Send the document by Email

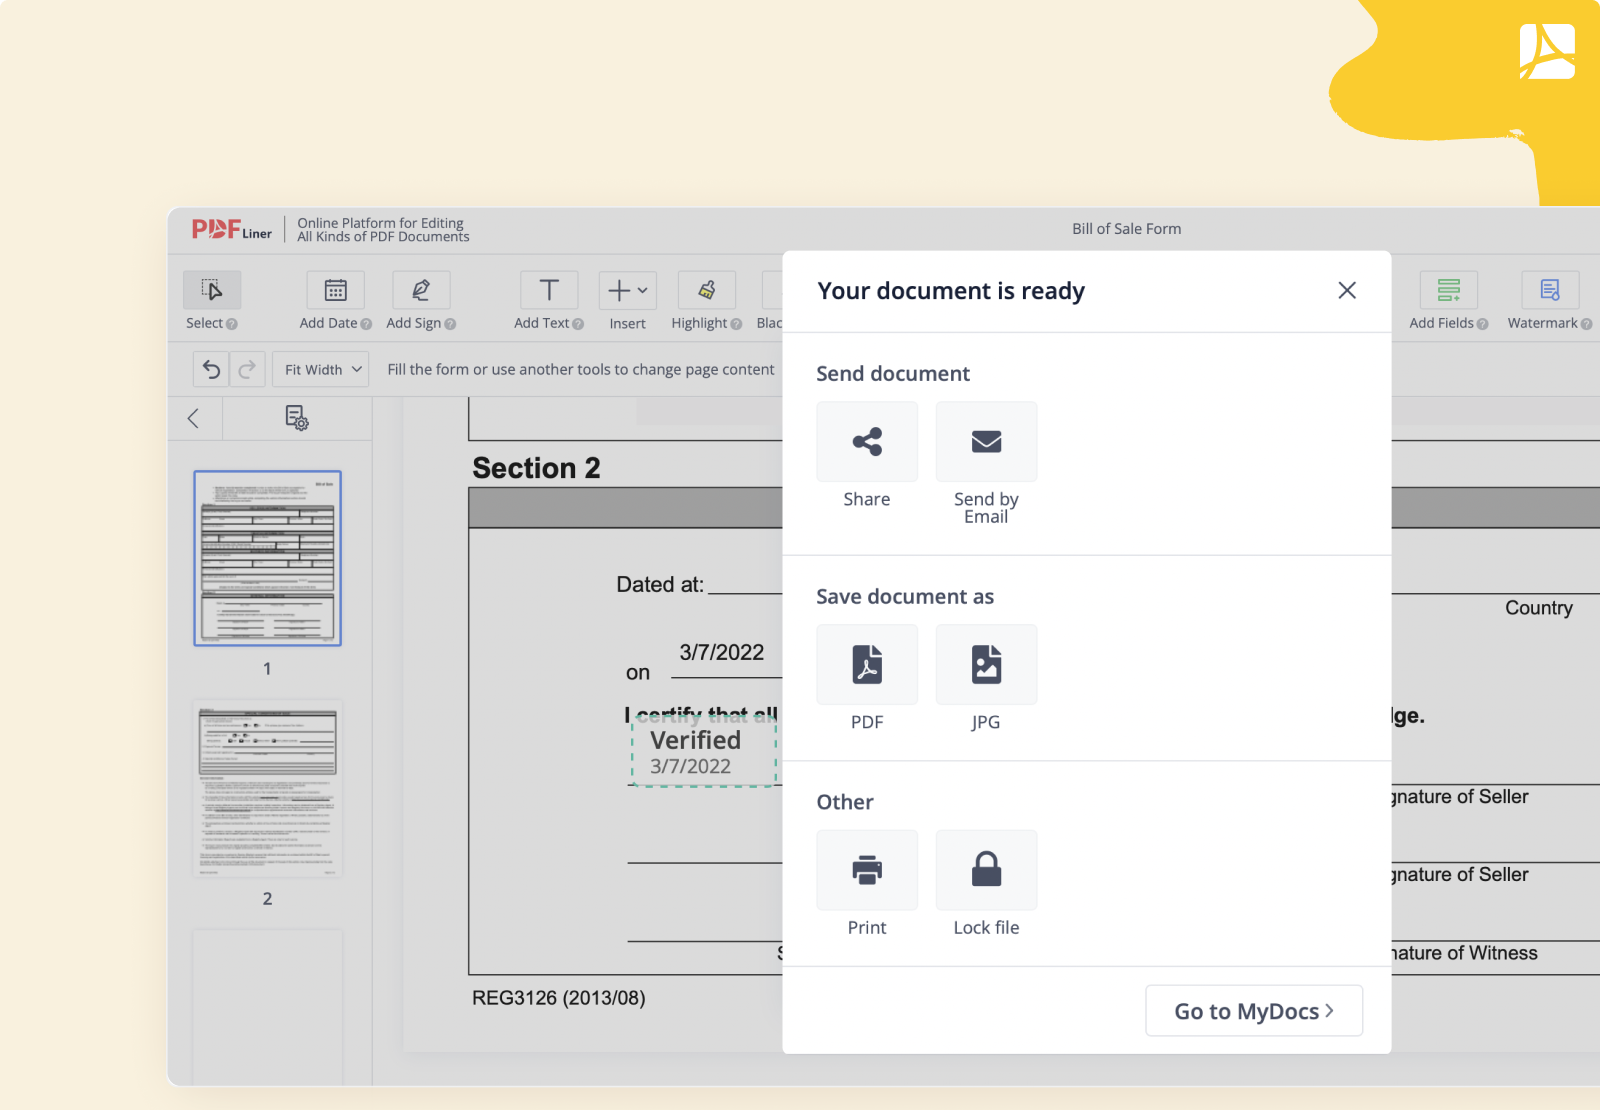click(985, 441)
